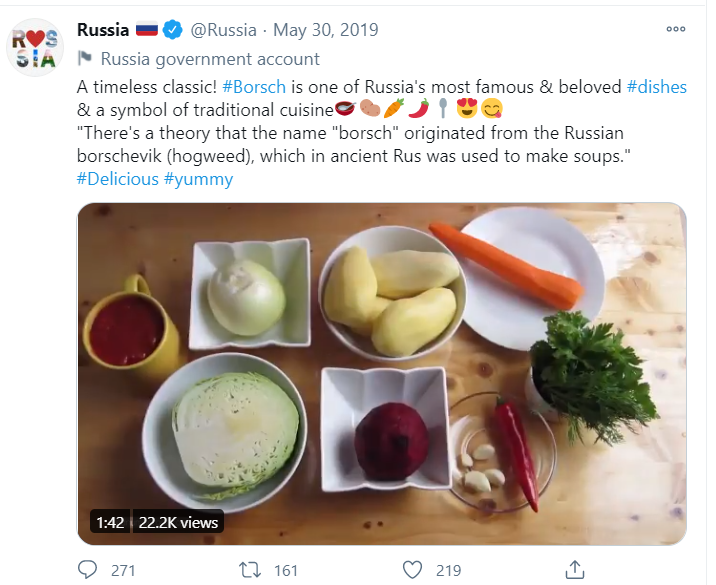Click the government account flag icon
The width and height of the screenshot is (716, 585).
pyautogui.click(x=85, y=59)
